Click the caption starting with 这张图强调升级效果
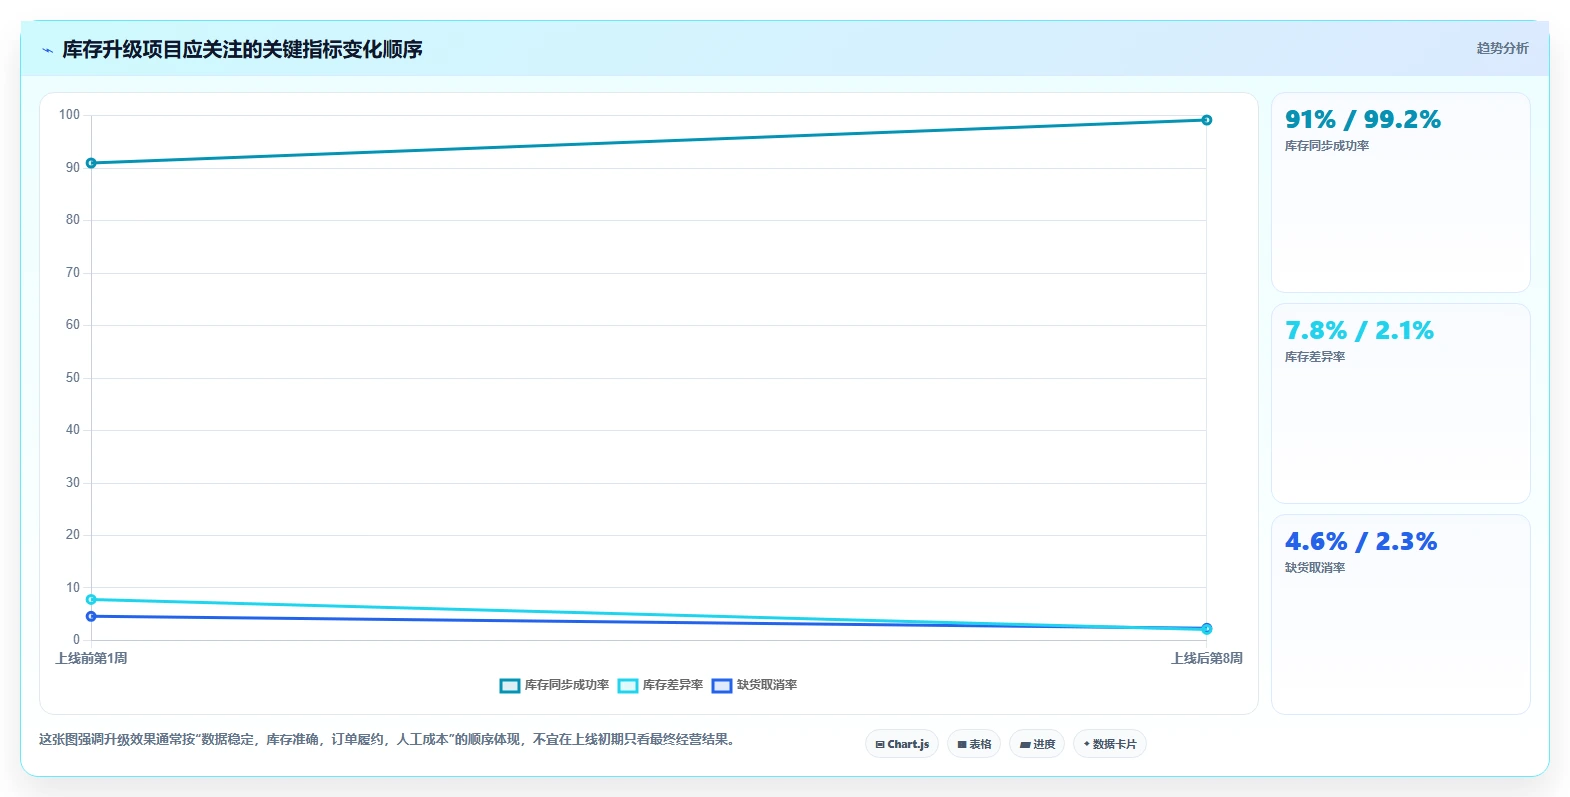The image size is (1570, 797). click(x=387, y=740)
